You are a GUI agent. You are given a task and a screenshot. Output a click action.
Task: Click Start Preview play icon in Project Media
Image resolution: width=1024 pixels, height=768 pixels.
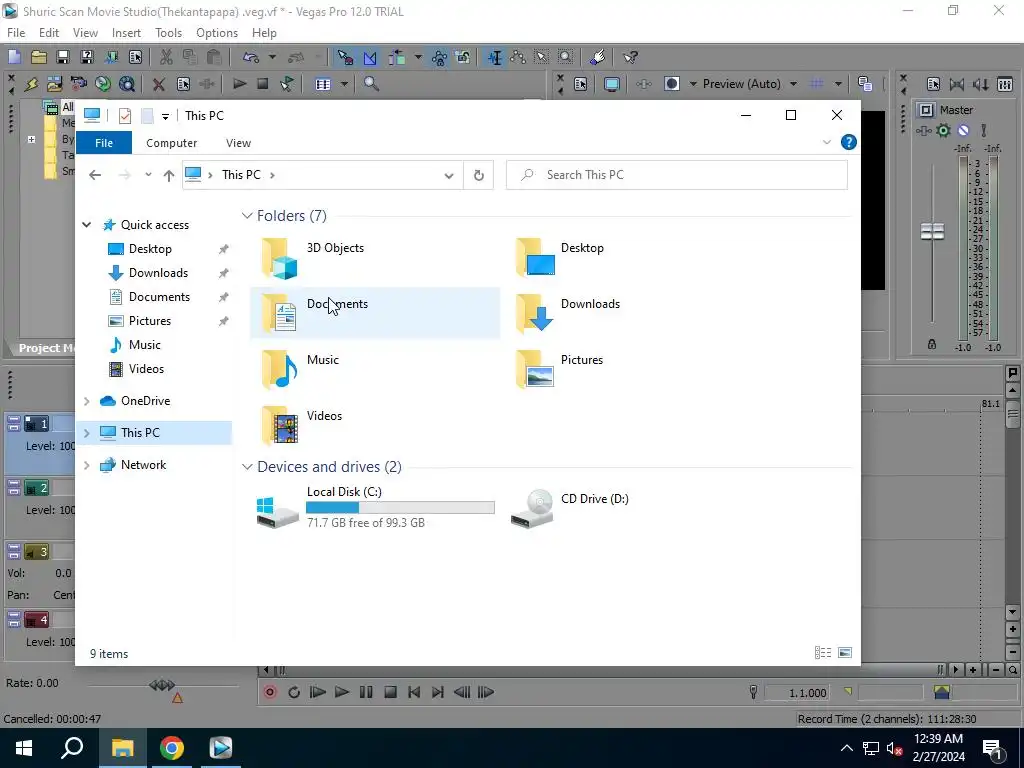pos(240,84)
